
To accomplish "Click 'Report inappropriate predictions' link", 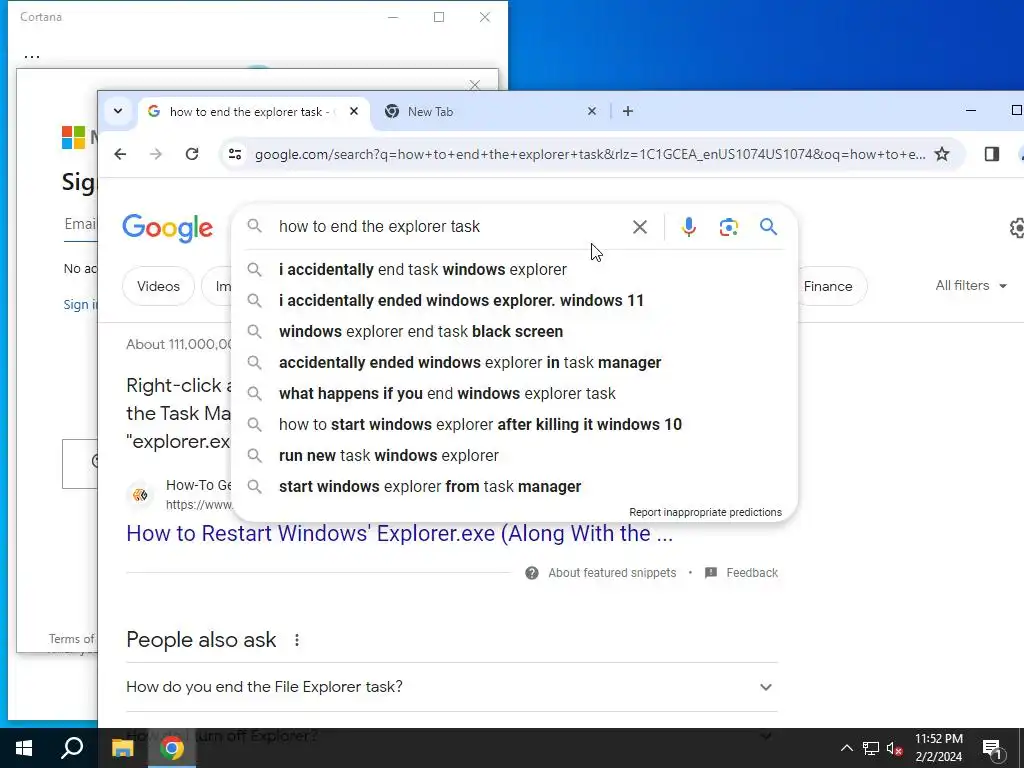I will 705,512.
